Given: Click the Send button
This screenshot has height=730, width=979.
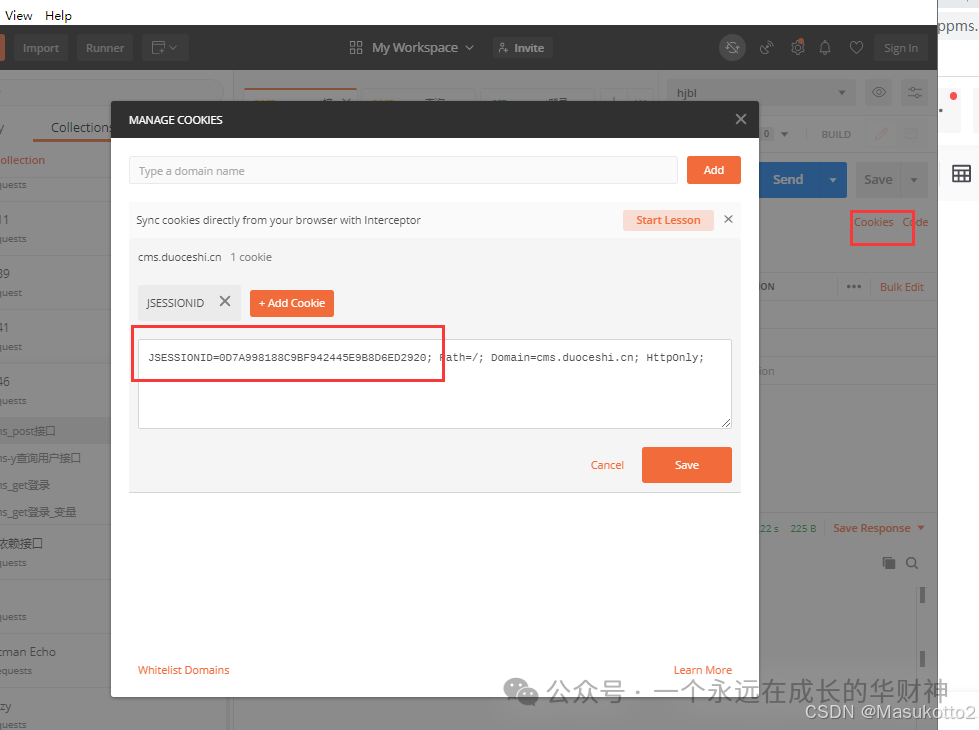Looking at the screenshot, I should click(x=789, y=180).
